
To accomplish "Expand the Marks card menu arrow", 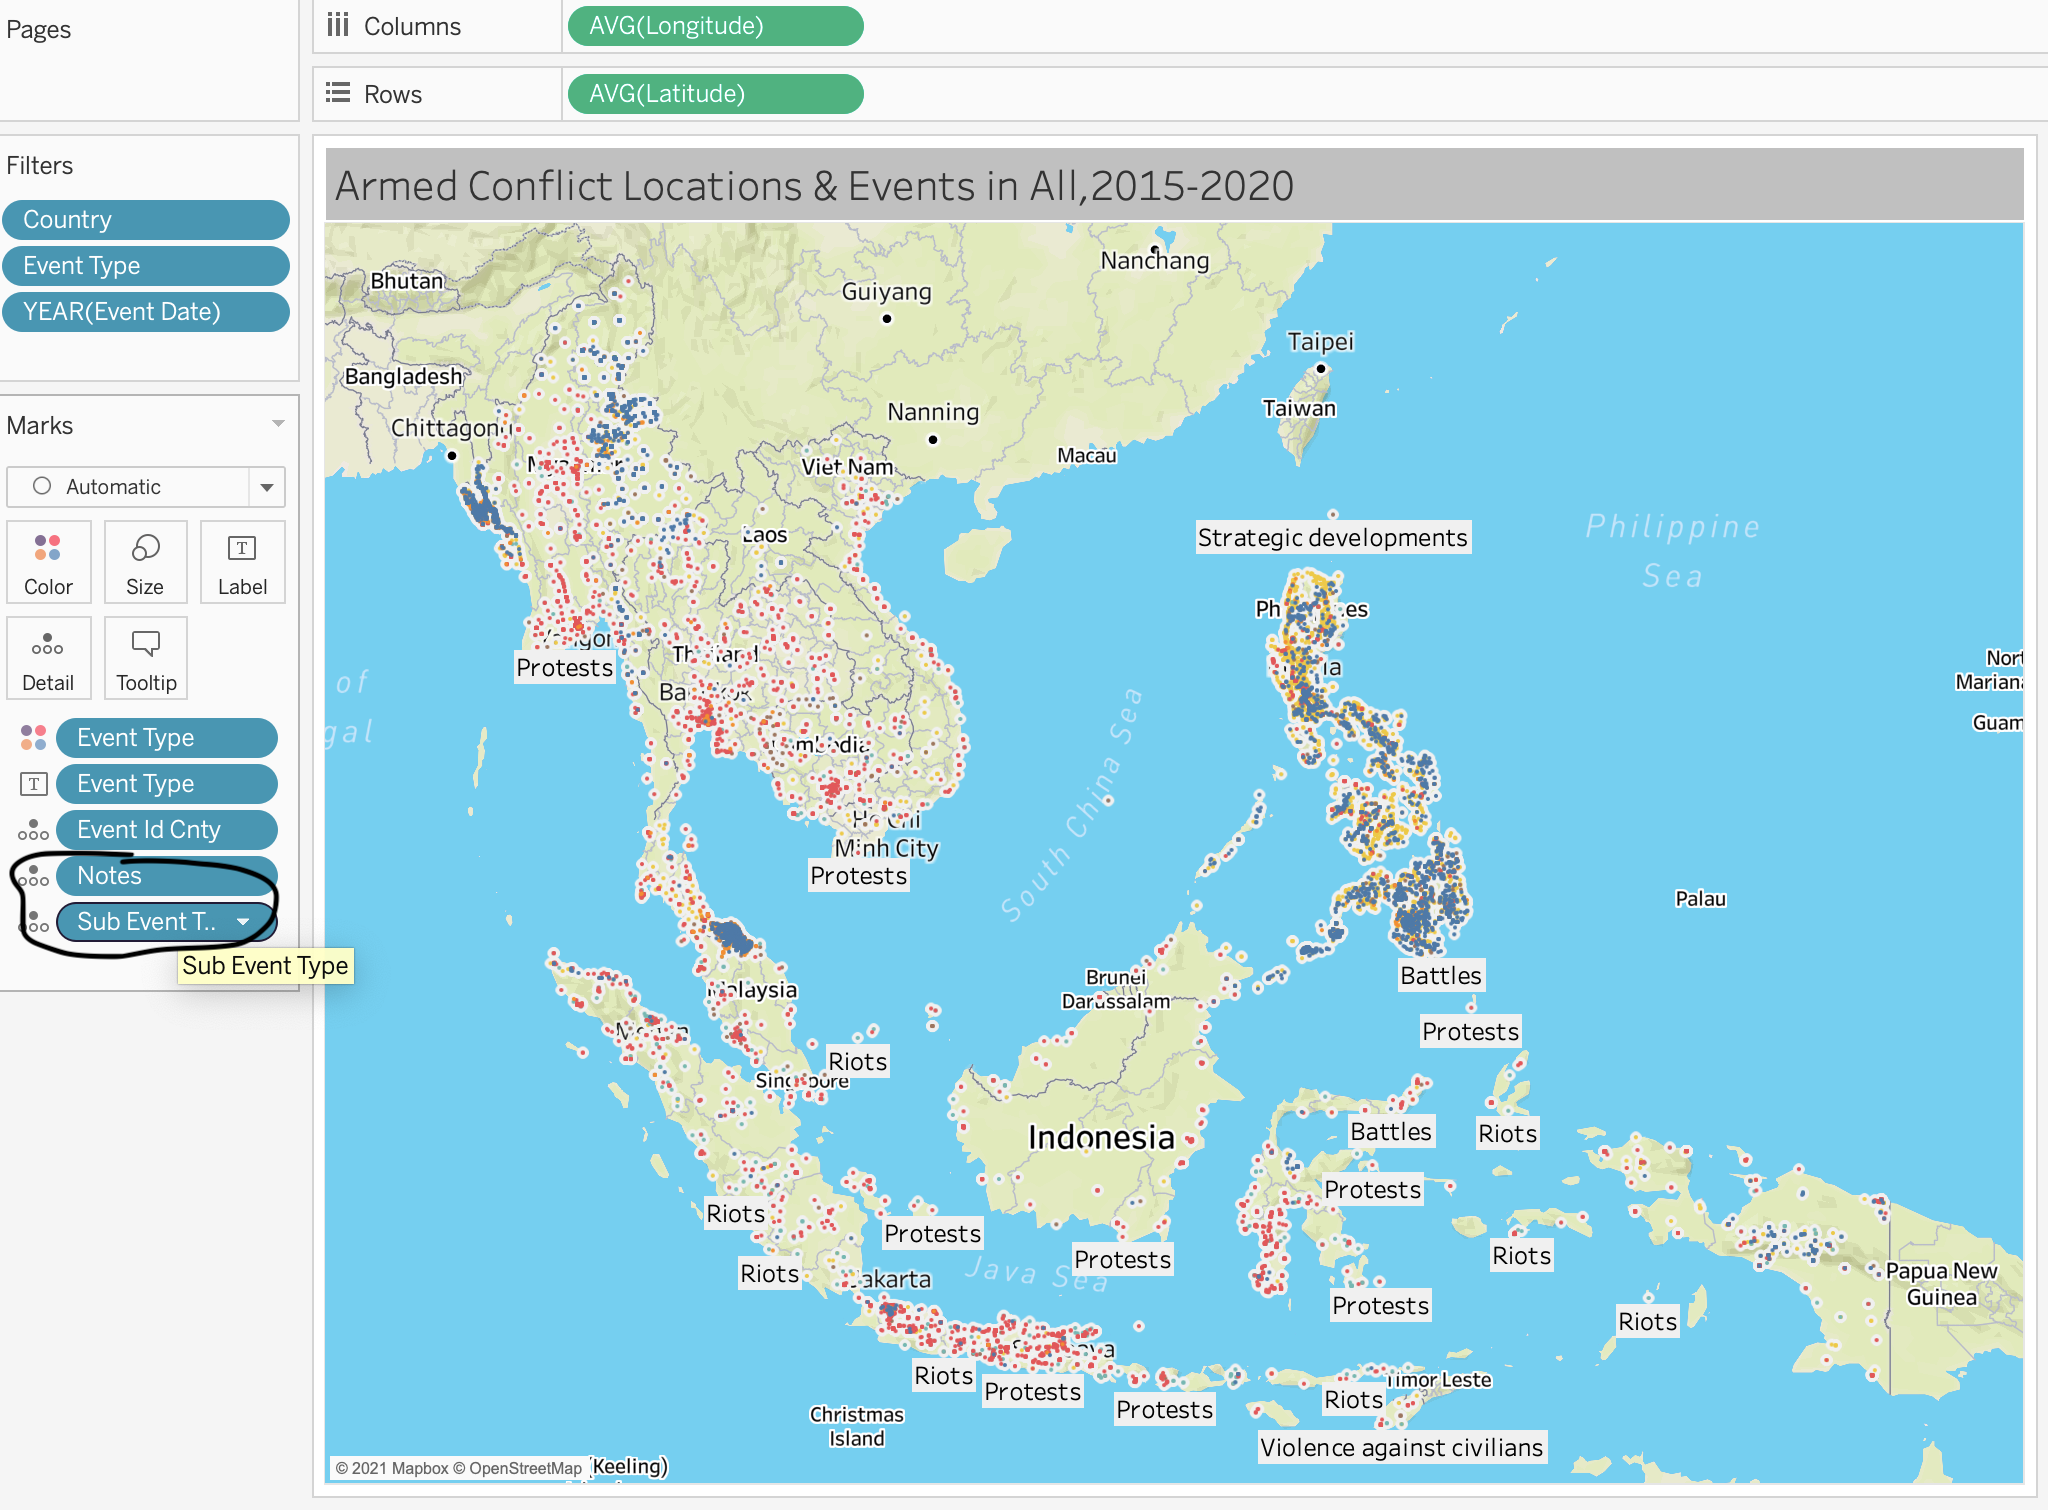I will [278, 424].
